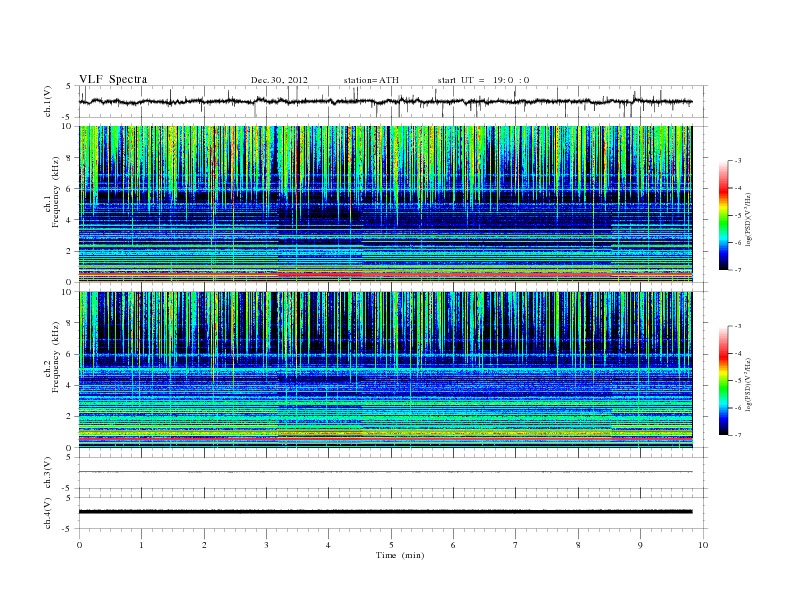
Task: Click inside the ch.1 spectrogram plot
Action: (385, 204)
